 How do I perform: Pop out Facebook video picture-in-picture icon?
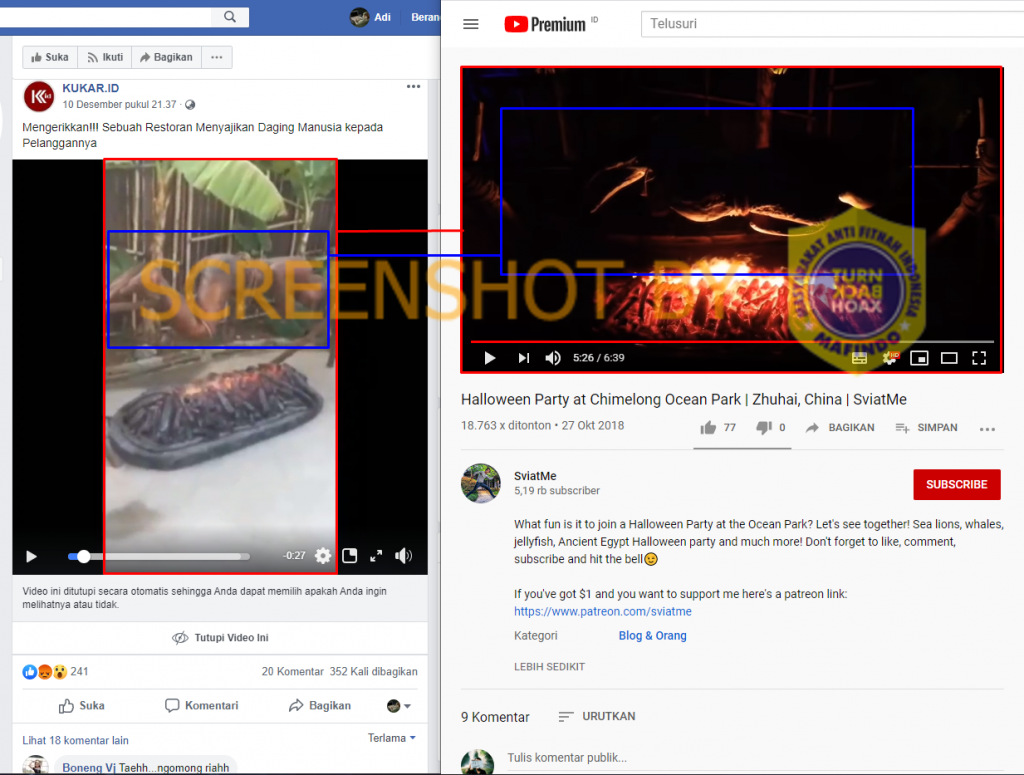[x=350, y=556]
